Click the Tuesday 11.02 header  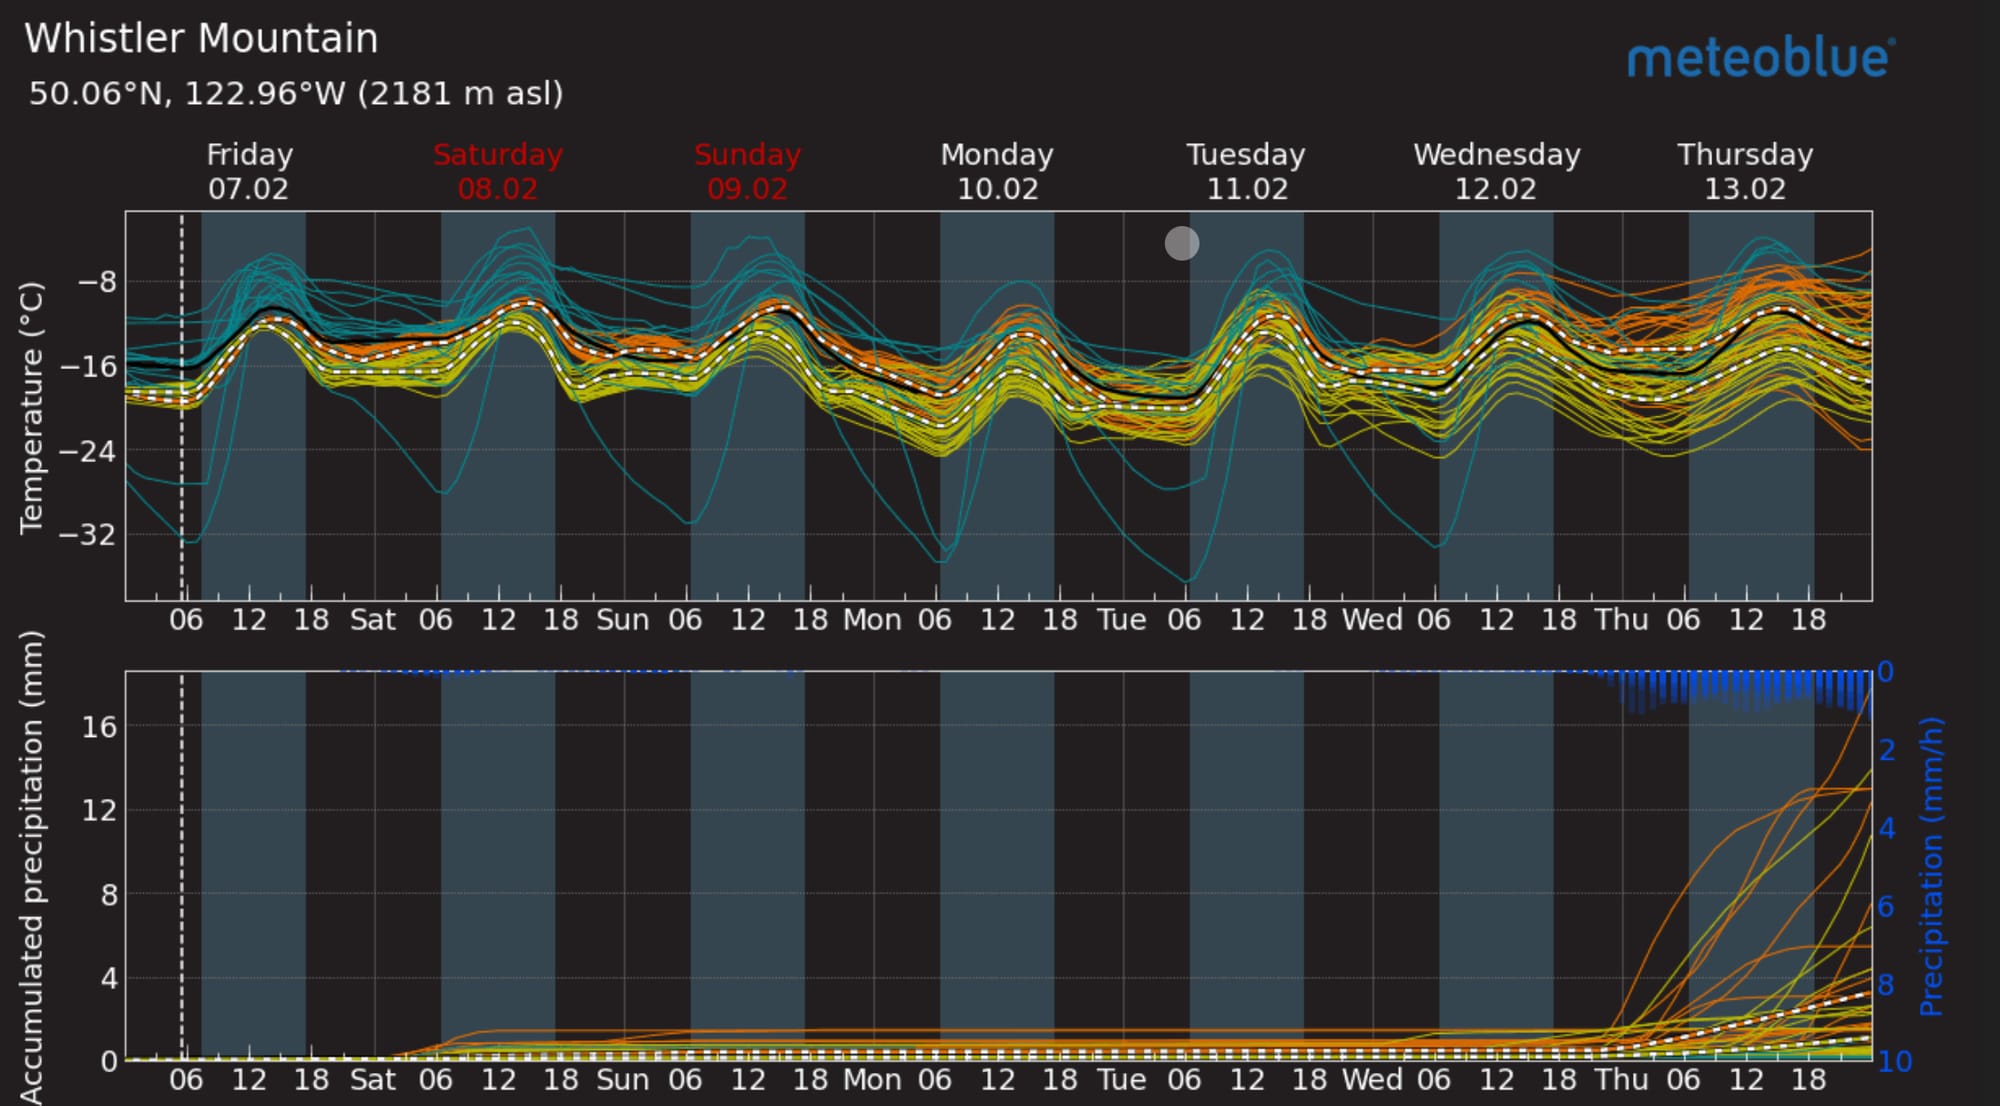click(x=1246, y=171)
